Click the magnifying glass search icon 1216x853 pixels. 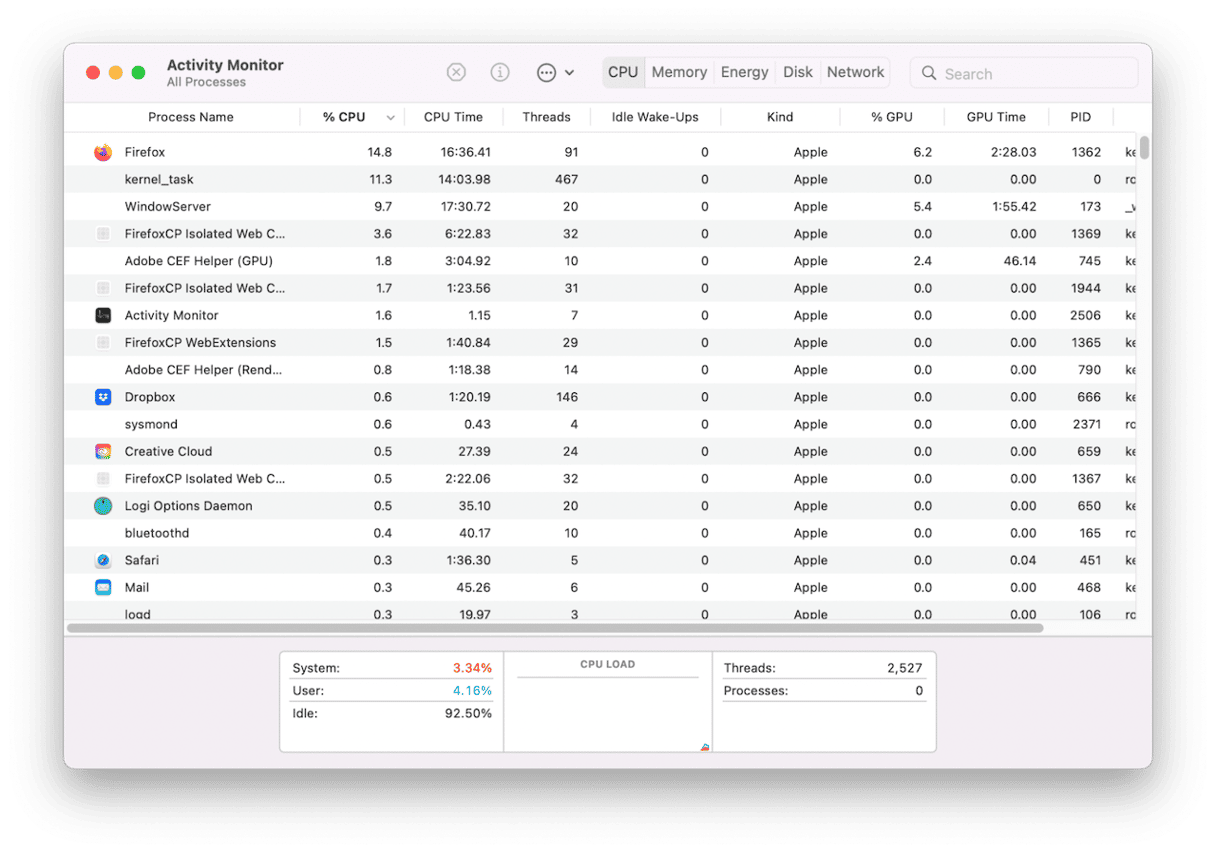[x=929, y=73]
